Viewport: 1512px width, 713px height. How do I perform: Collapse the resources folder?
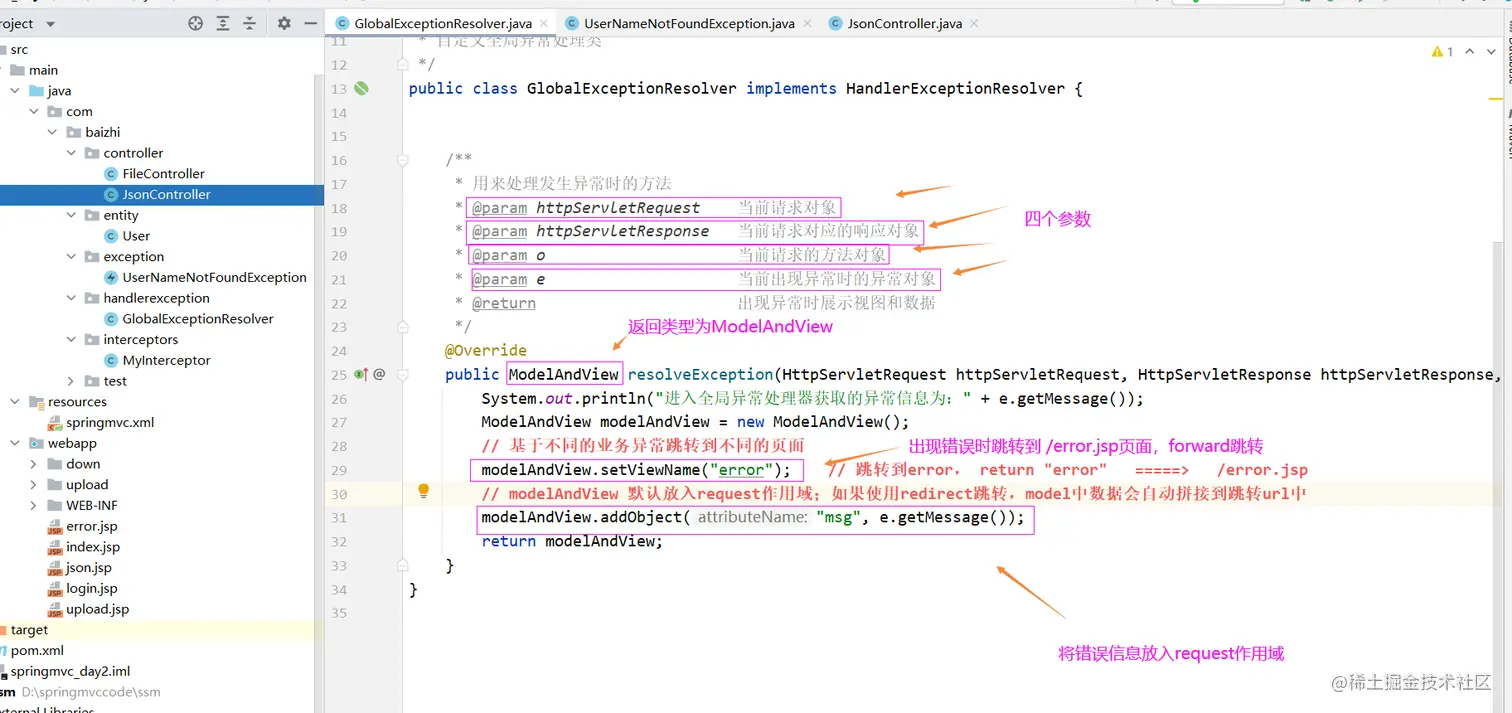click(x=15, y=402)
